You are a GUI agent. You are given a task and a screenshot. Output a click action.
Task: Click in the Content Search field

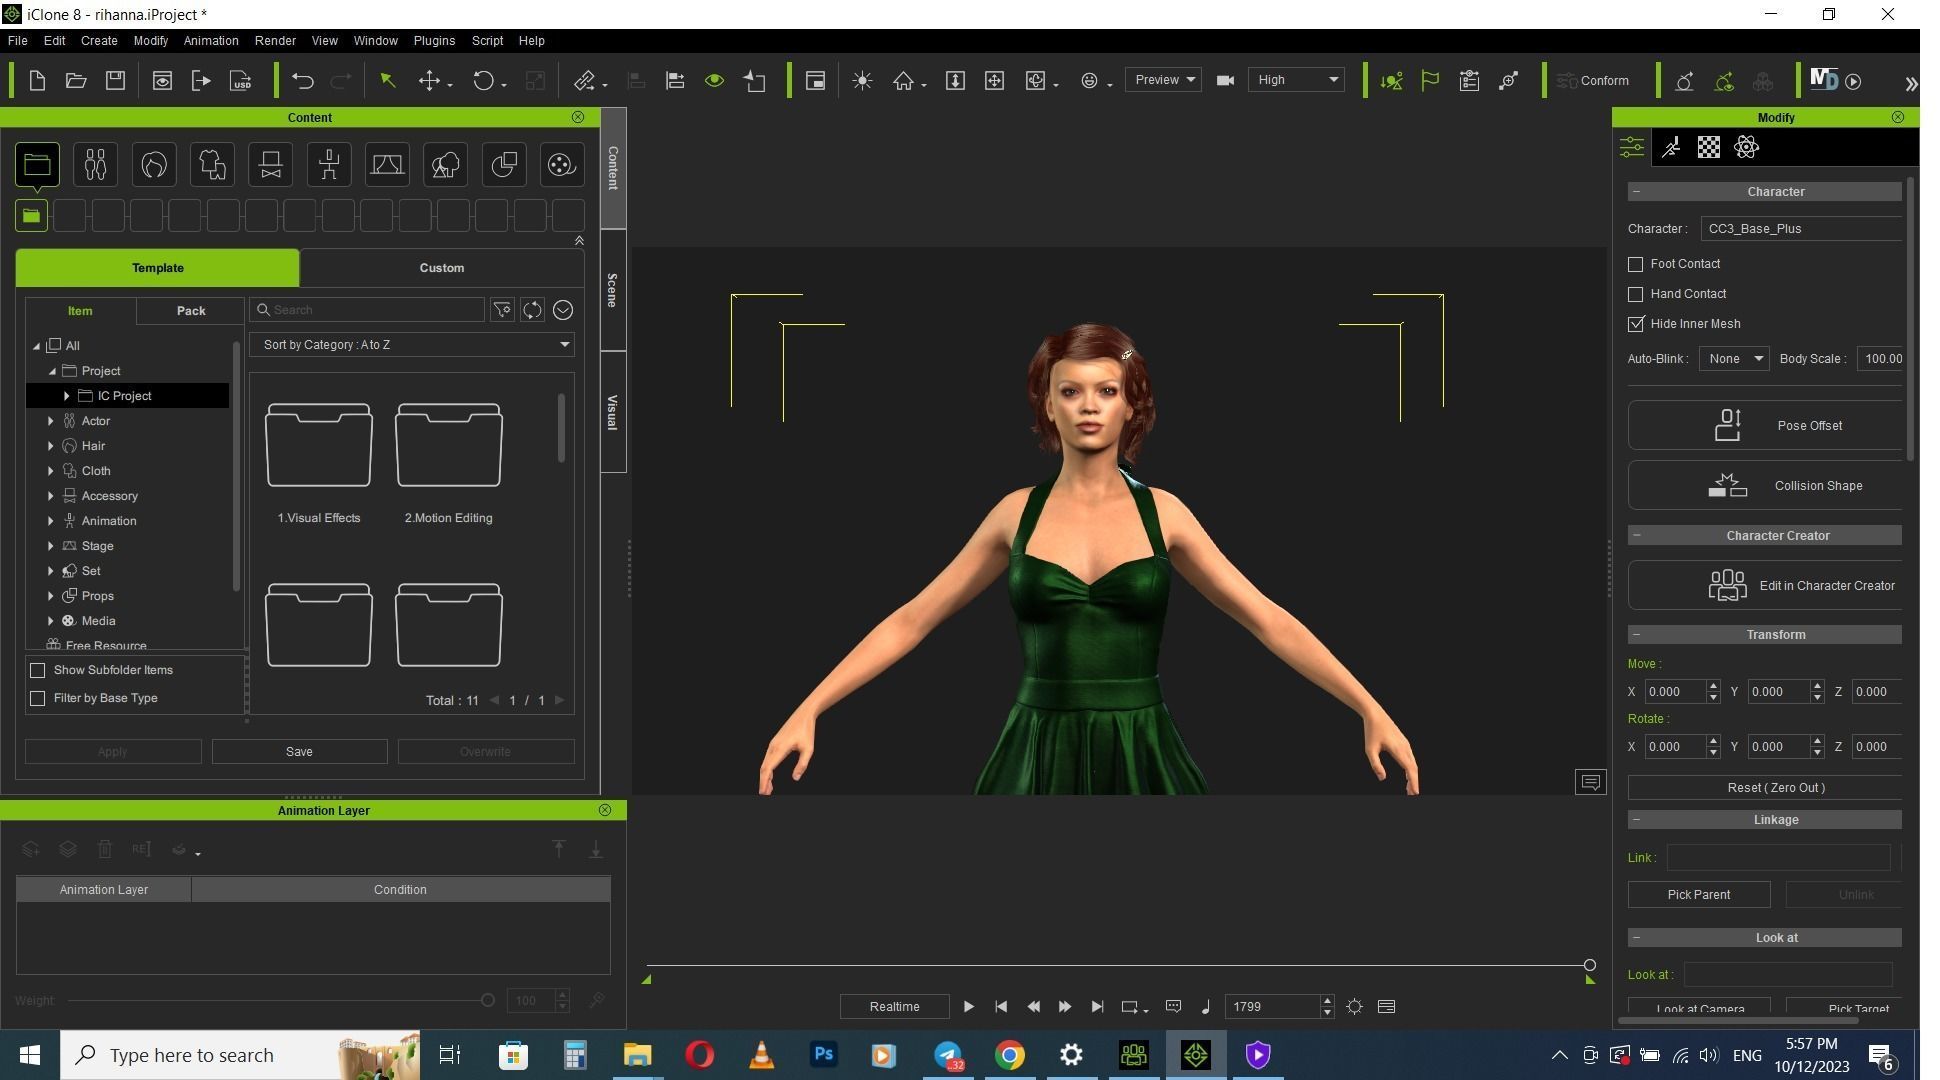pos(367,310)
